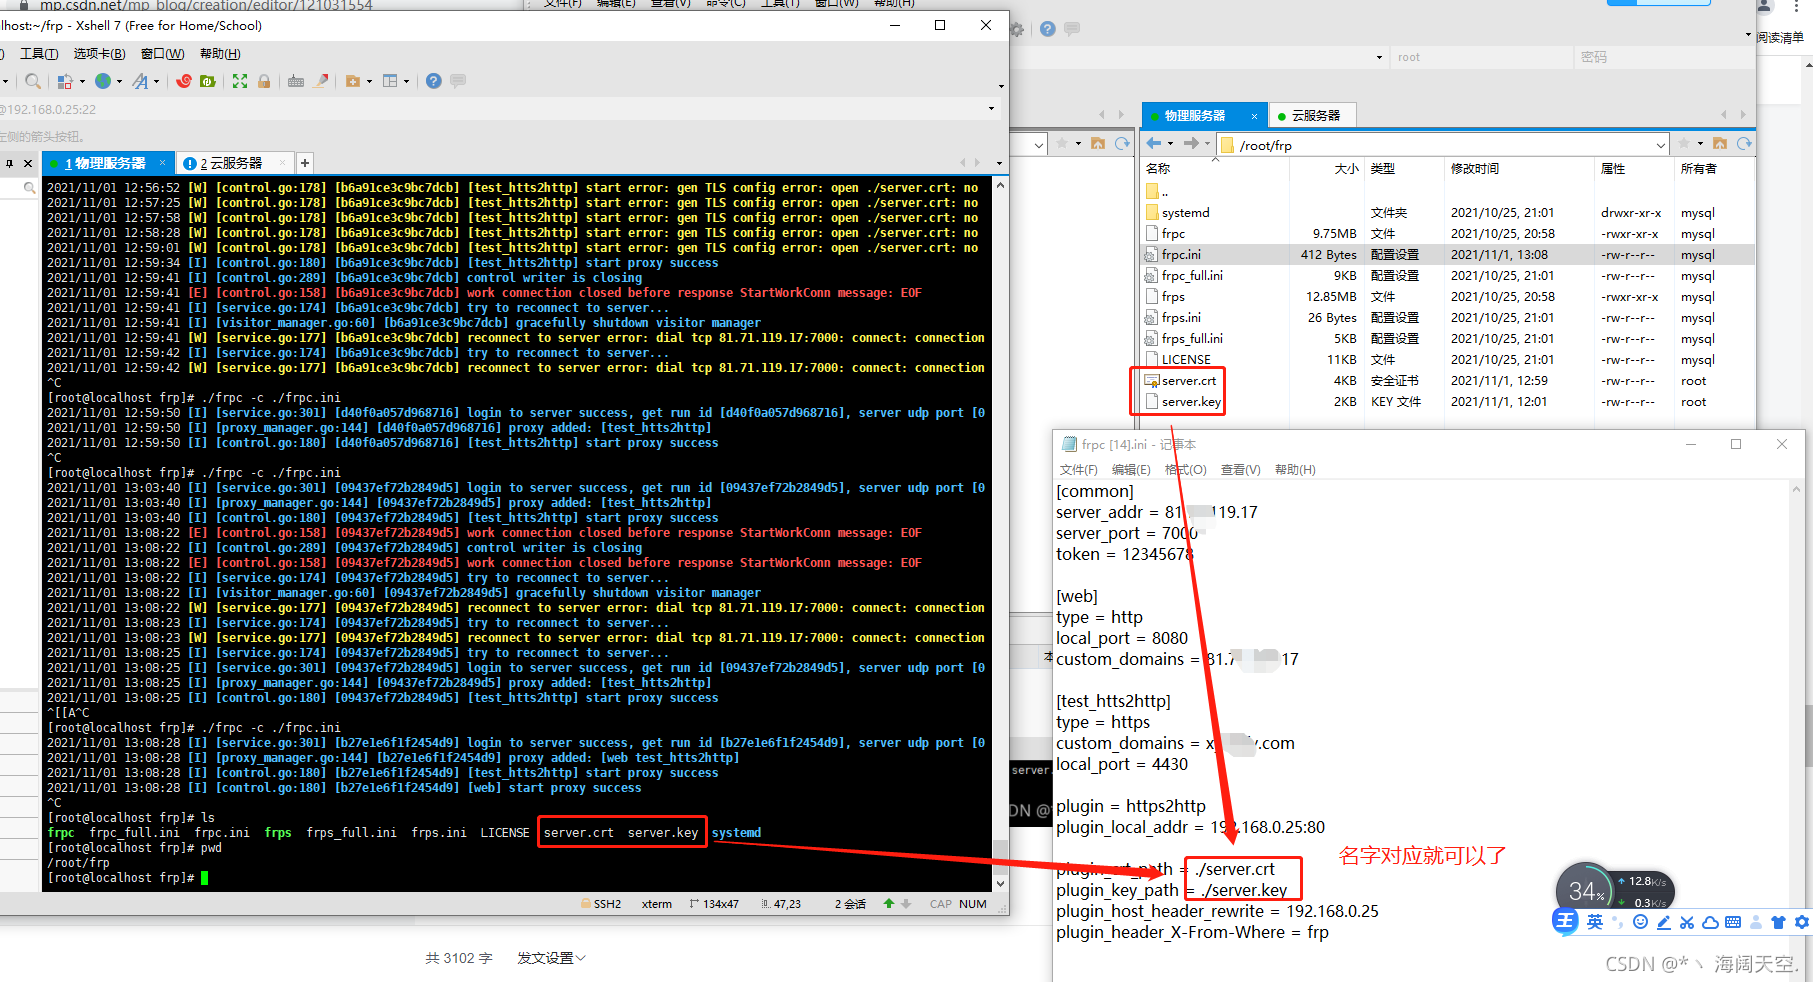Click the blue help icon in Xftp toolbar
This screenshot has height=982, width=1813.
tap(1047, 29)
